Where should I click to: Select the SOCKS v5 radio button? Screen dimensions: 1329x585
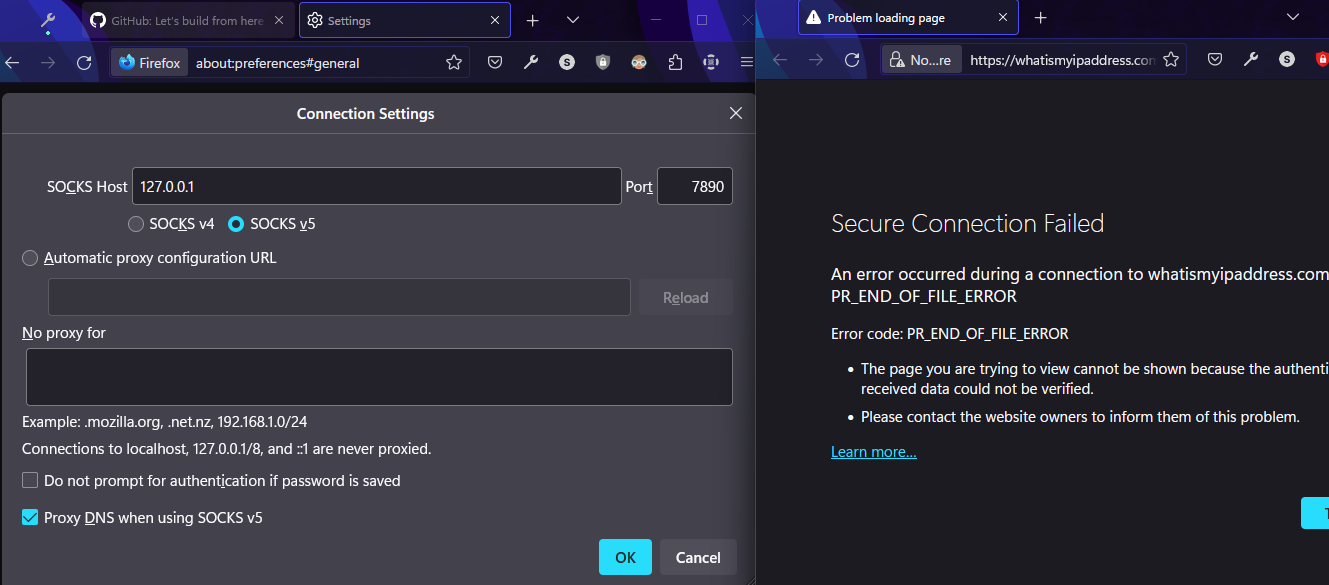[235, 223]
